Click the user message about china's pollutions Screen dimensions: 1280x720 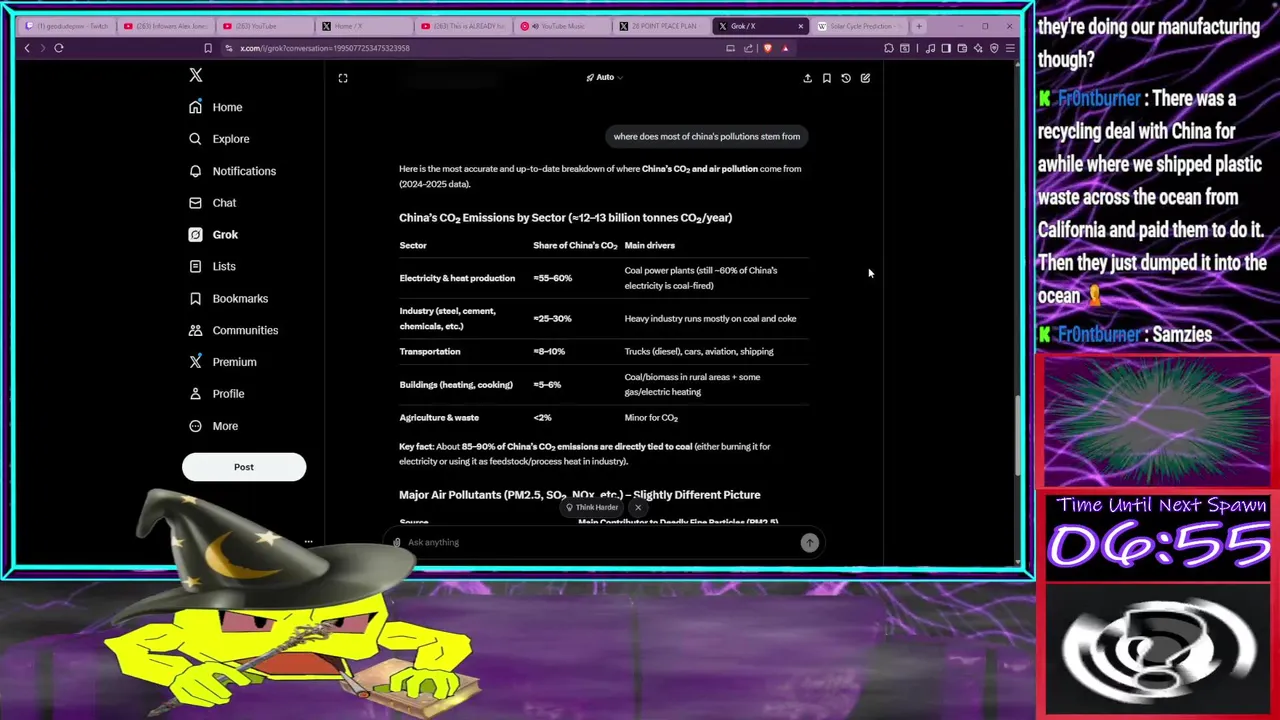pyautogui.click(x=707, y=136)
